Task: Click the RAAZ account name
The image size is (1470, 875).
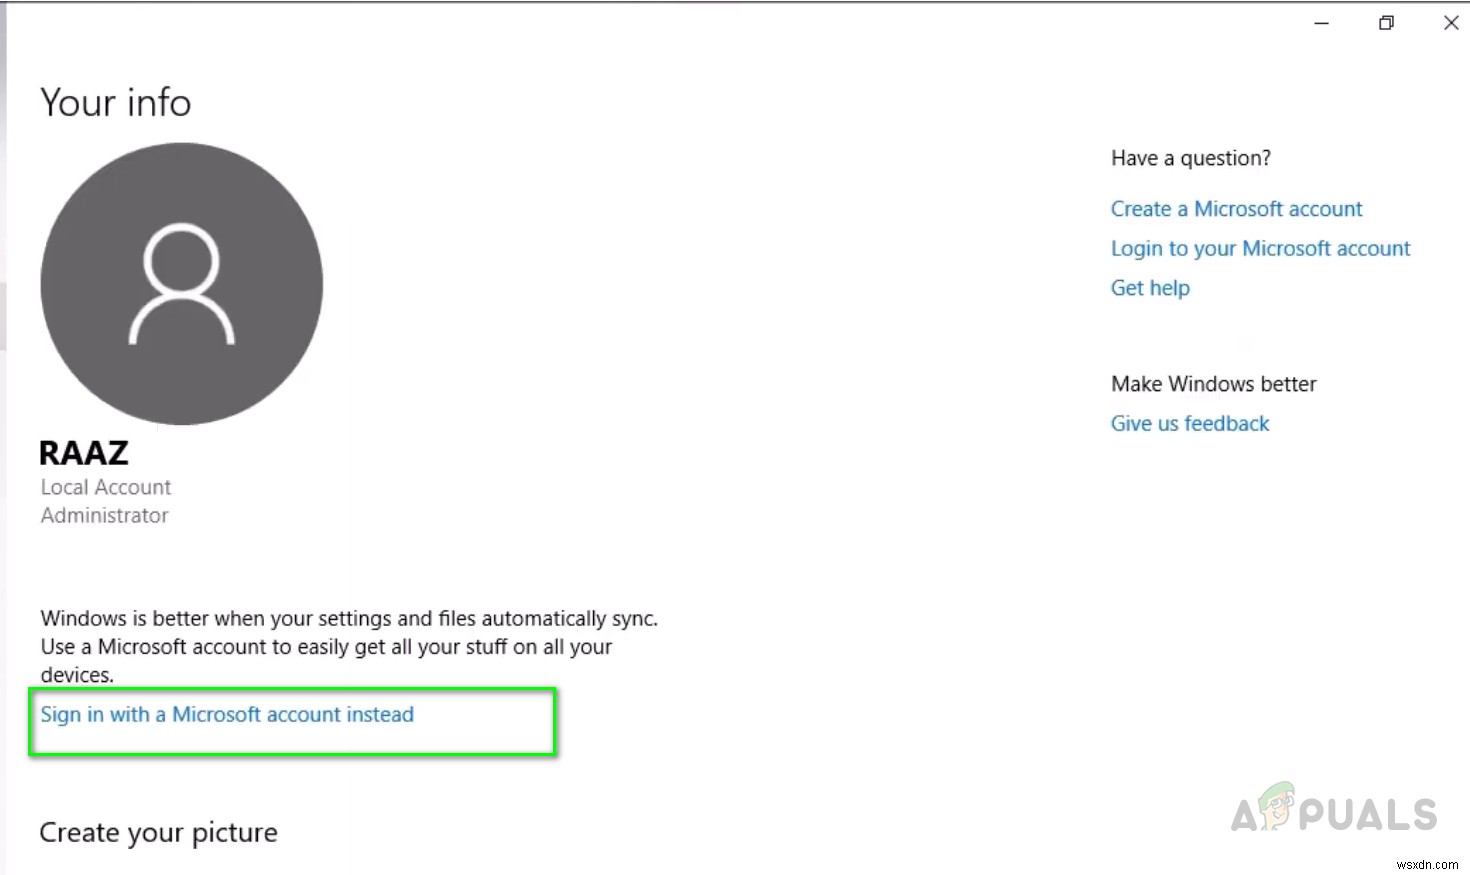Action: click(84, 453)
